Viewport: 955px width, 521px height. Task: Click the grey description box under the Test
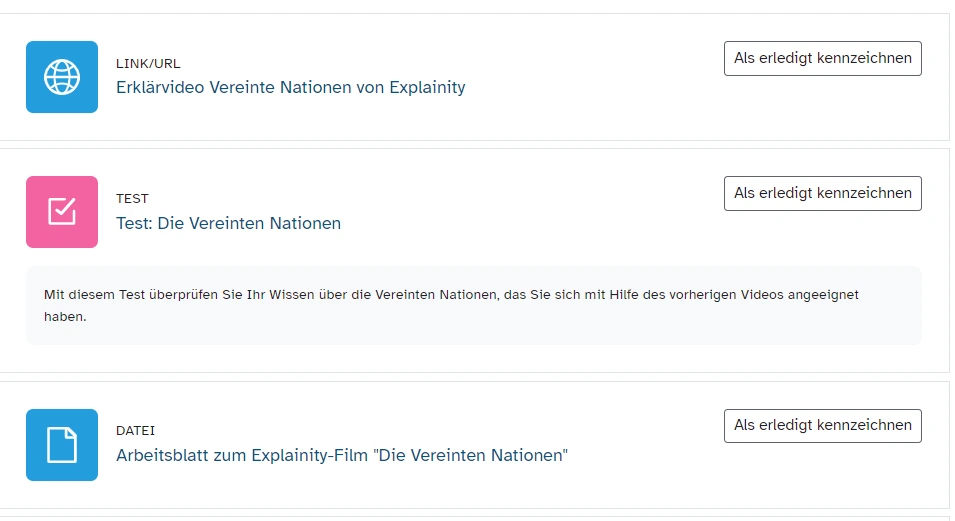(x=600, y=325)
